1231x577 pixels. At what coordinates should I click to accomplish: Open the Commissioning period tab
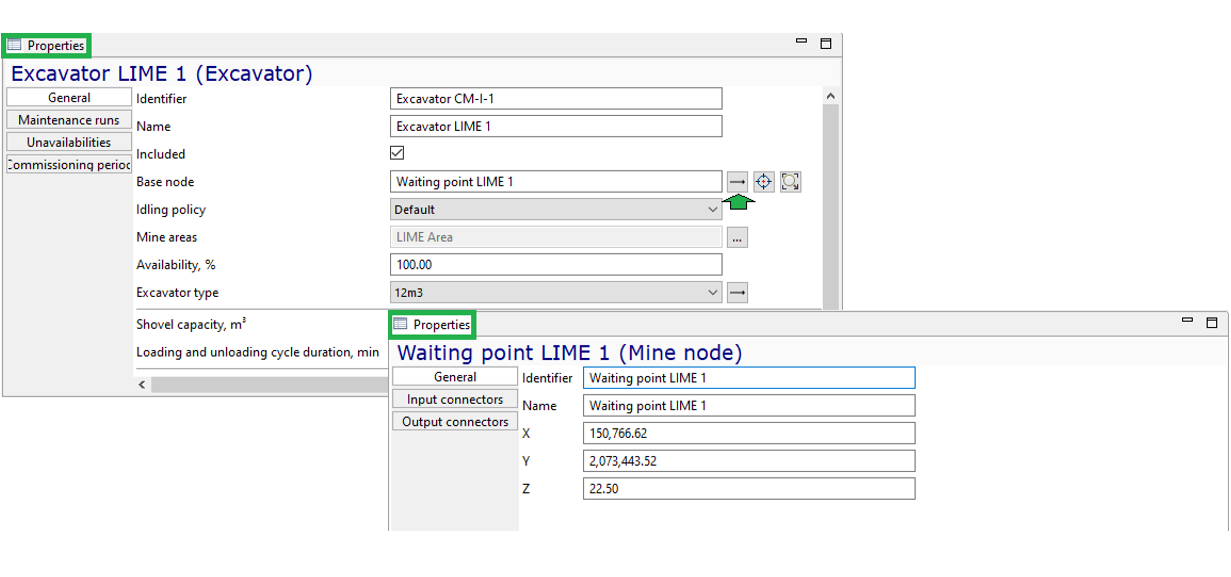[x=69, y=164]
